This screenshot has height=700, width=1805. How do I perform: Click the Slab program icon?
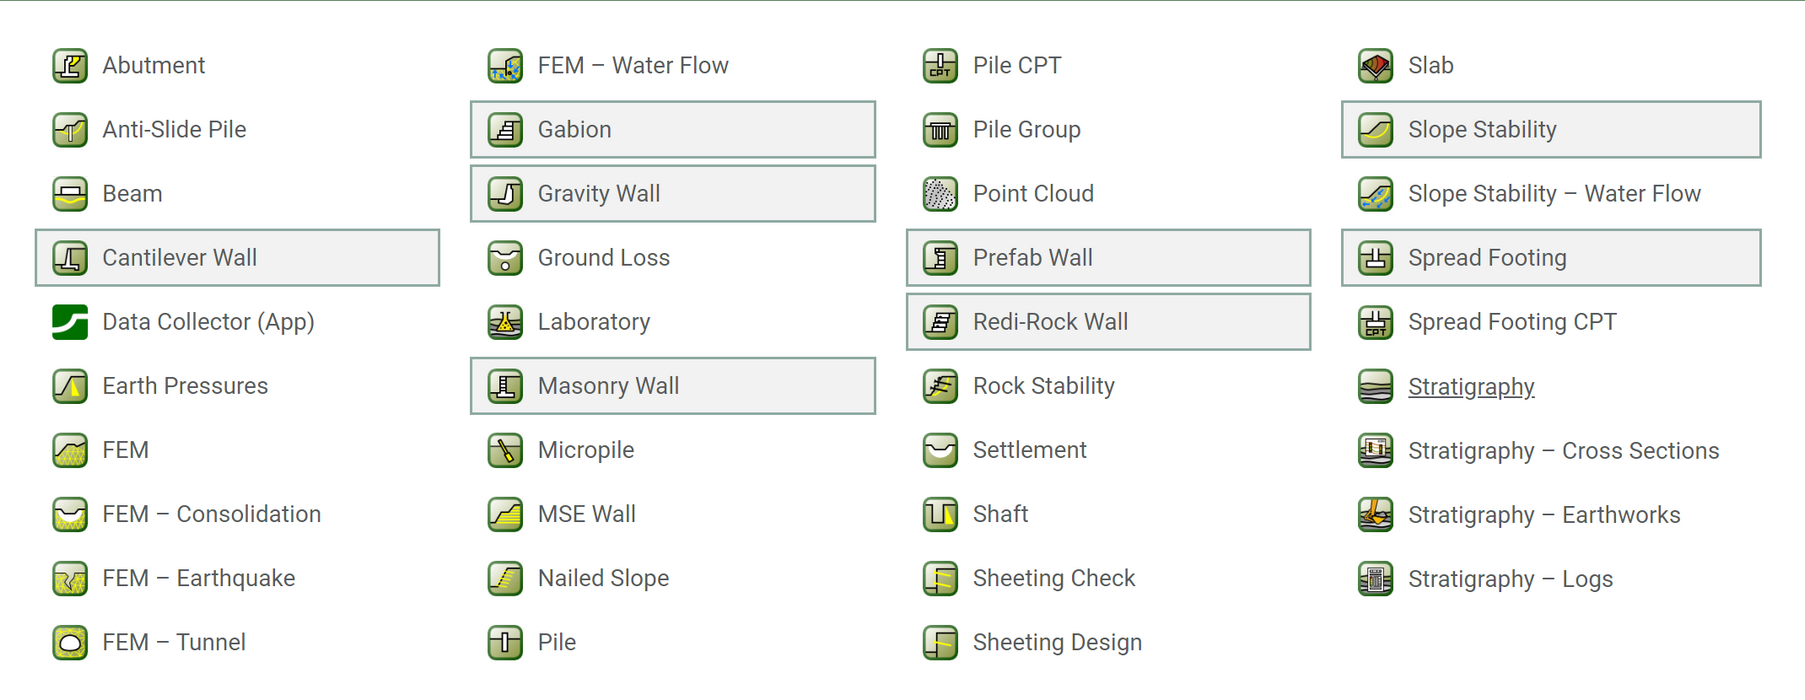pyautogui.click(x=1375, y=66)
